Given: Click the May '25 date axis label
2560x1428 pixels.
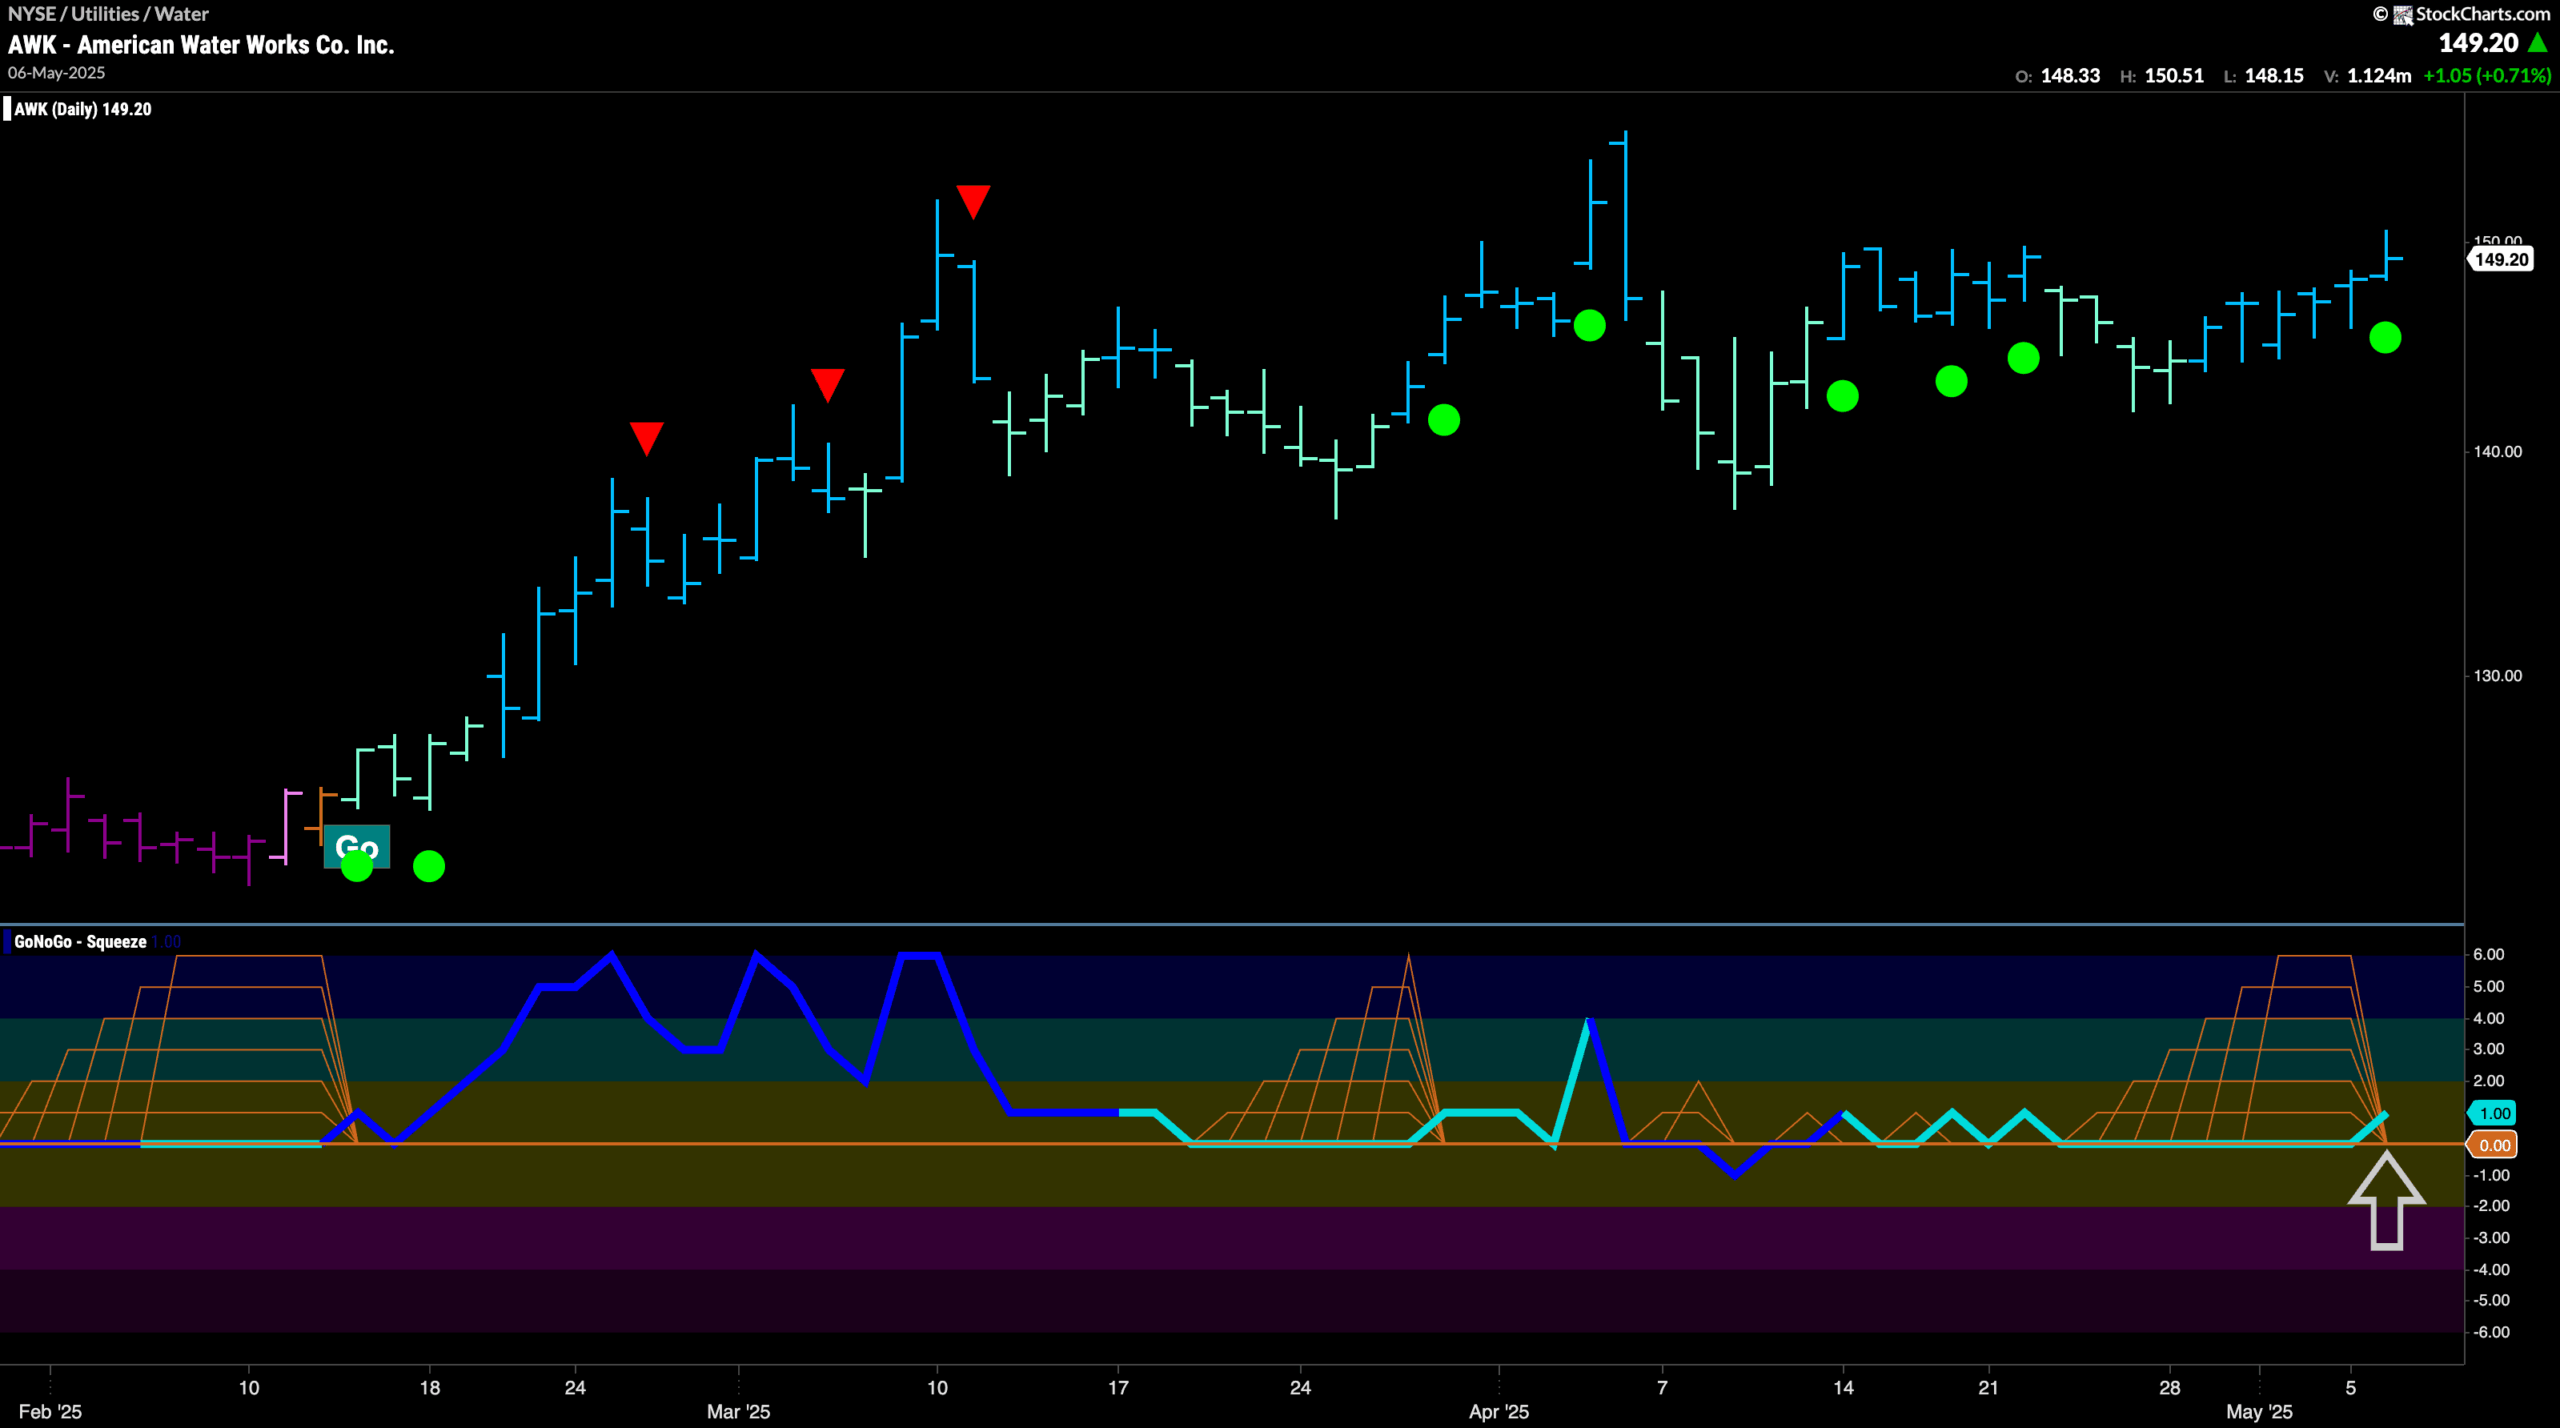Looking at the screenshot, I should click(x=2259, y=1411).
